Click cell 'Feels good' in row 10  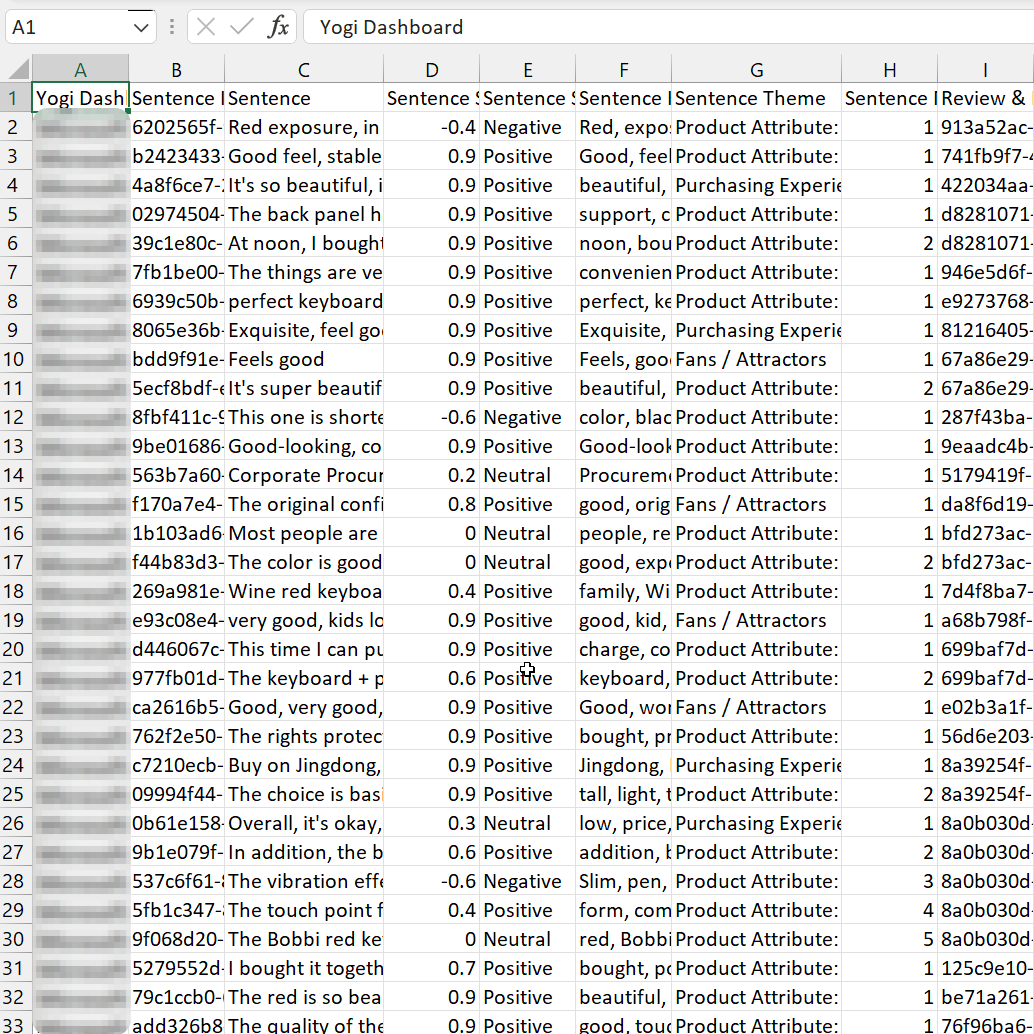tap(303, 359)
